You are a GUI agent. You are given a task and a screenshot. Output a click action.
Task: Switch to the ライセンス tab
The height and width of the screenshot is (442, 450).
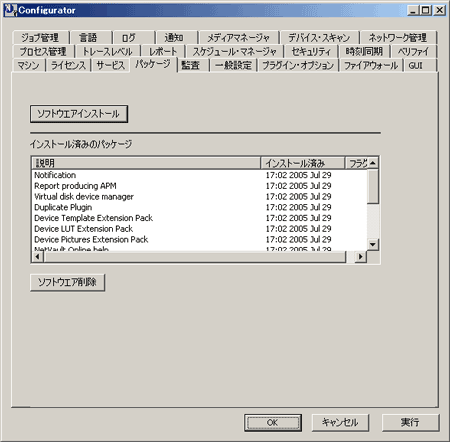69,65
